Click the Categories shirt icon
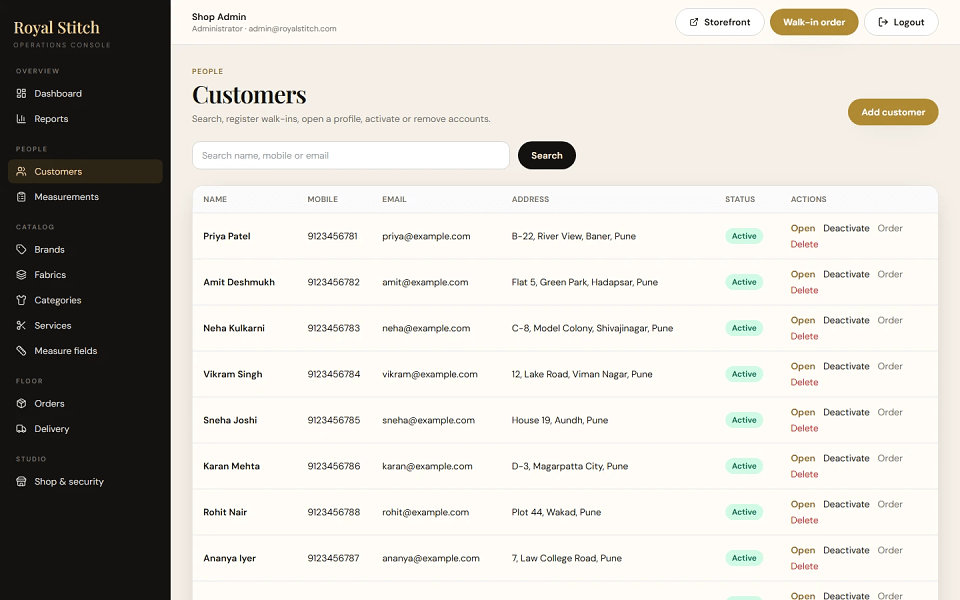 click(21, 300)
